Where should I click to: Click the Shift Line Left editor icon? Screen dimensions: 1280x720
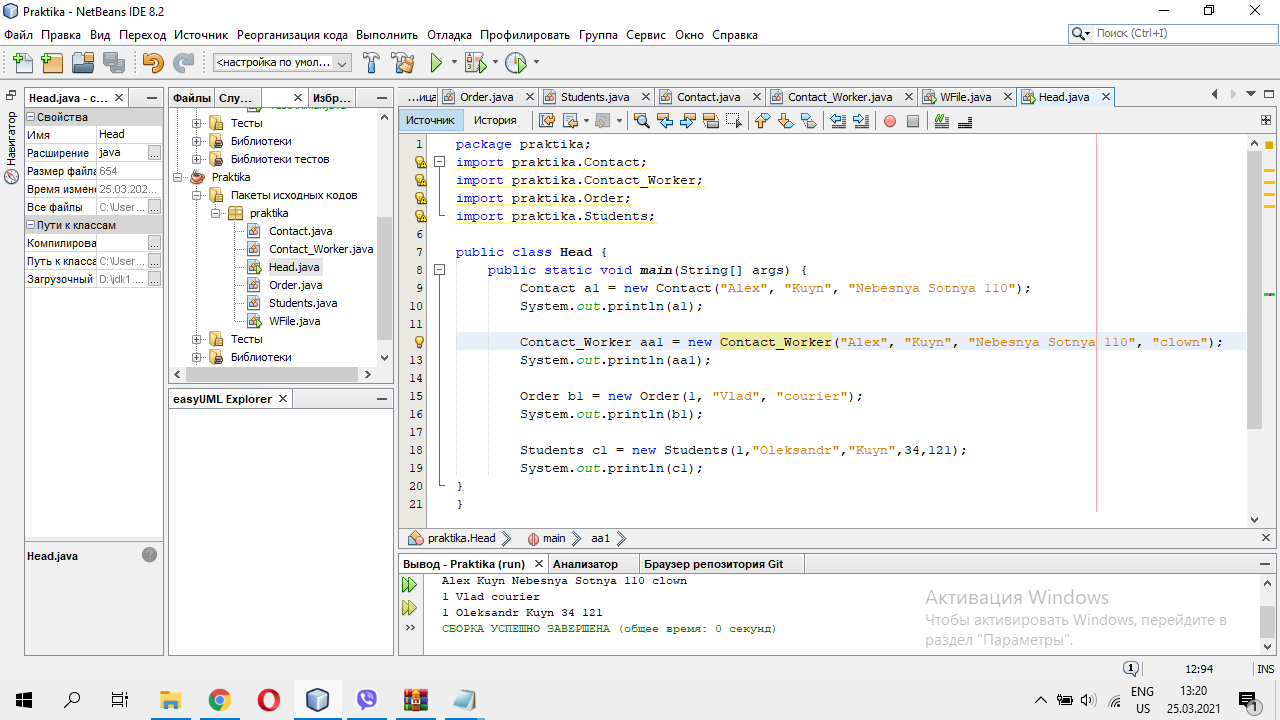coord(837,121)
